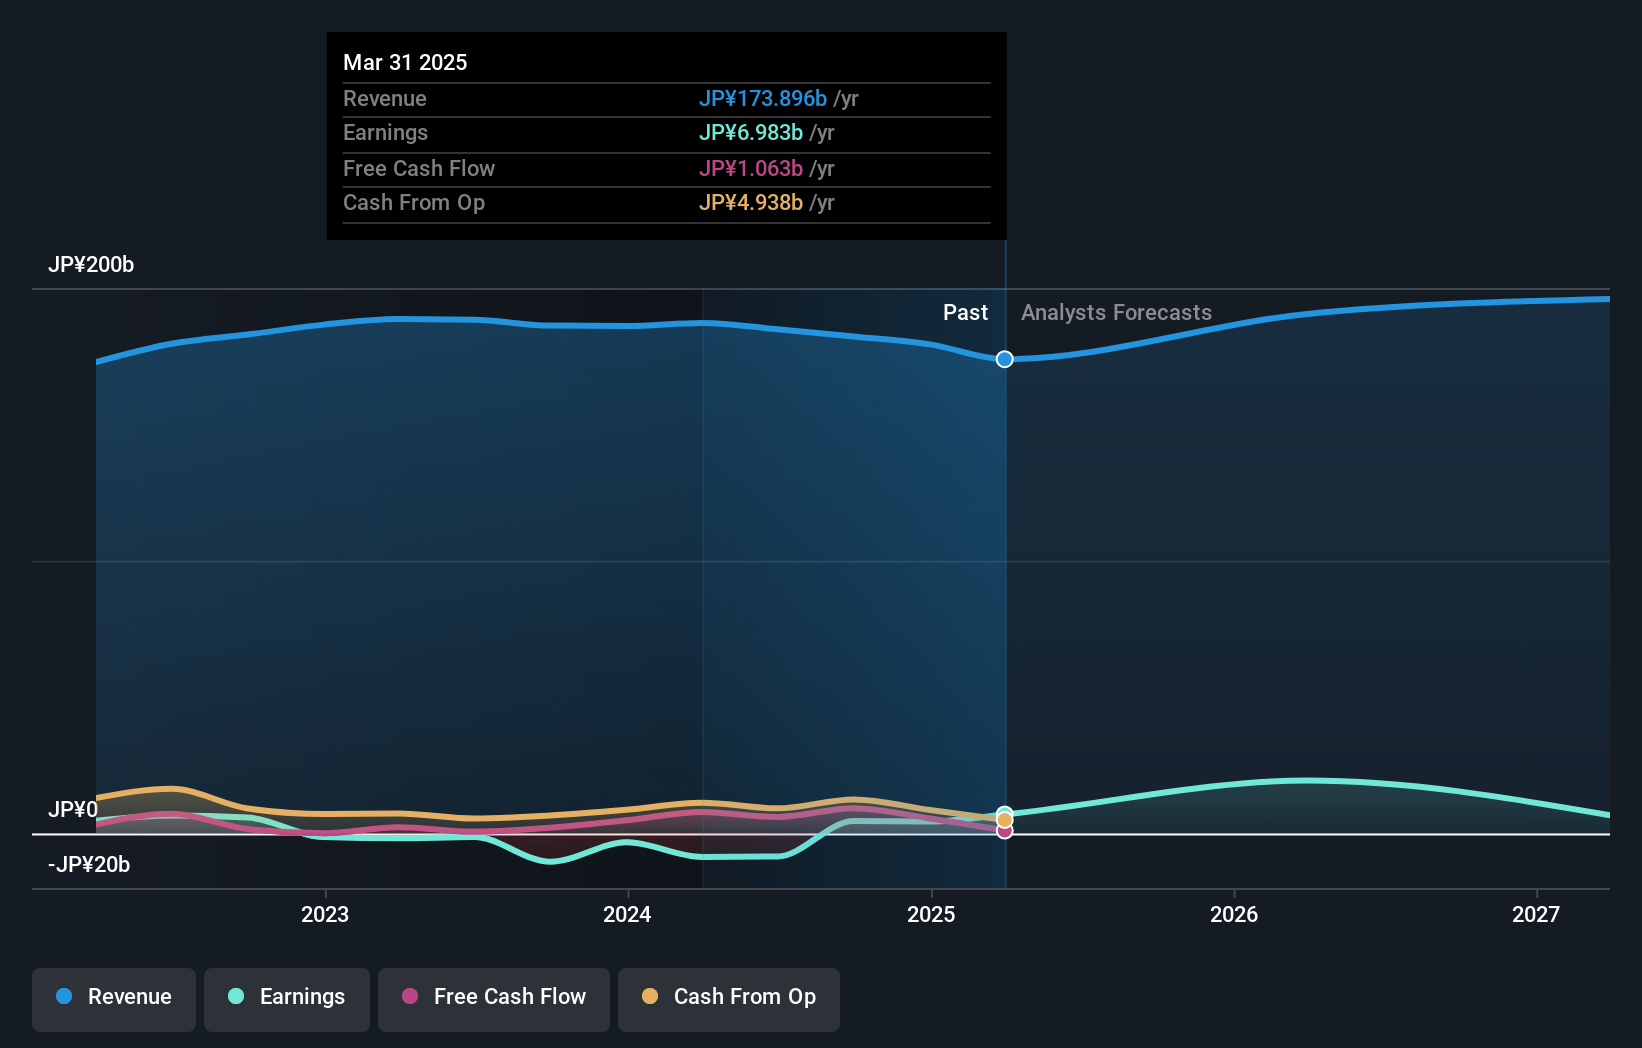This screenshot has width=1642, height=1048.
Task: Click the blue Revenue legend dot
Action: [x=64, y=996]
